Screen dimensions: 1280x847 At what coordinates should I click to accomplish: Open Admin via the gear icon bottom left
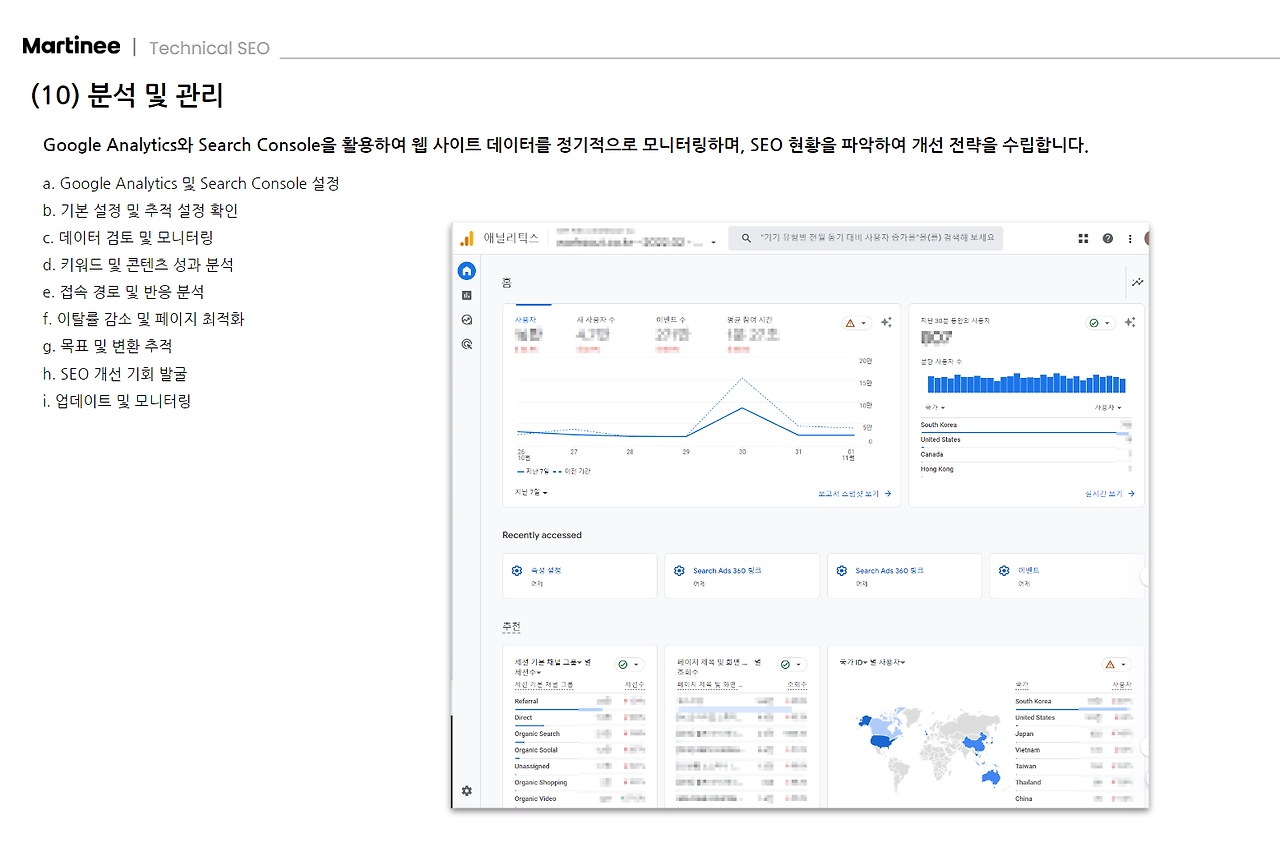coord(466,791)
